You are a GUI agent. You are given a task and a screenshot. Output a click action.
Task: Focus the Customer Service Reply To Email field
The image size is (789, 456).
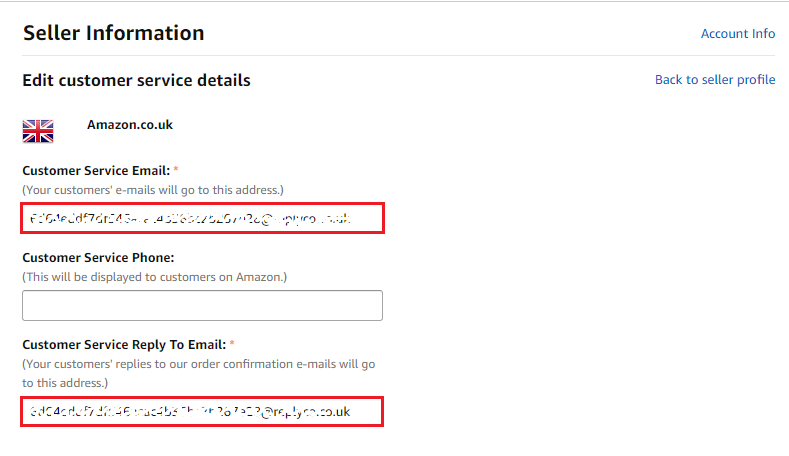[202, 411]
